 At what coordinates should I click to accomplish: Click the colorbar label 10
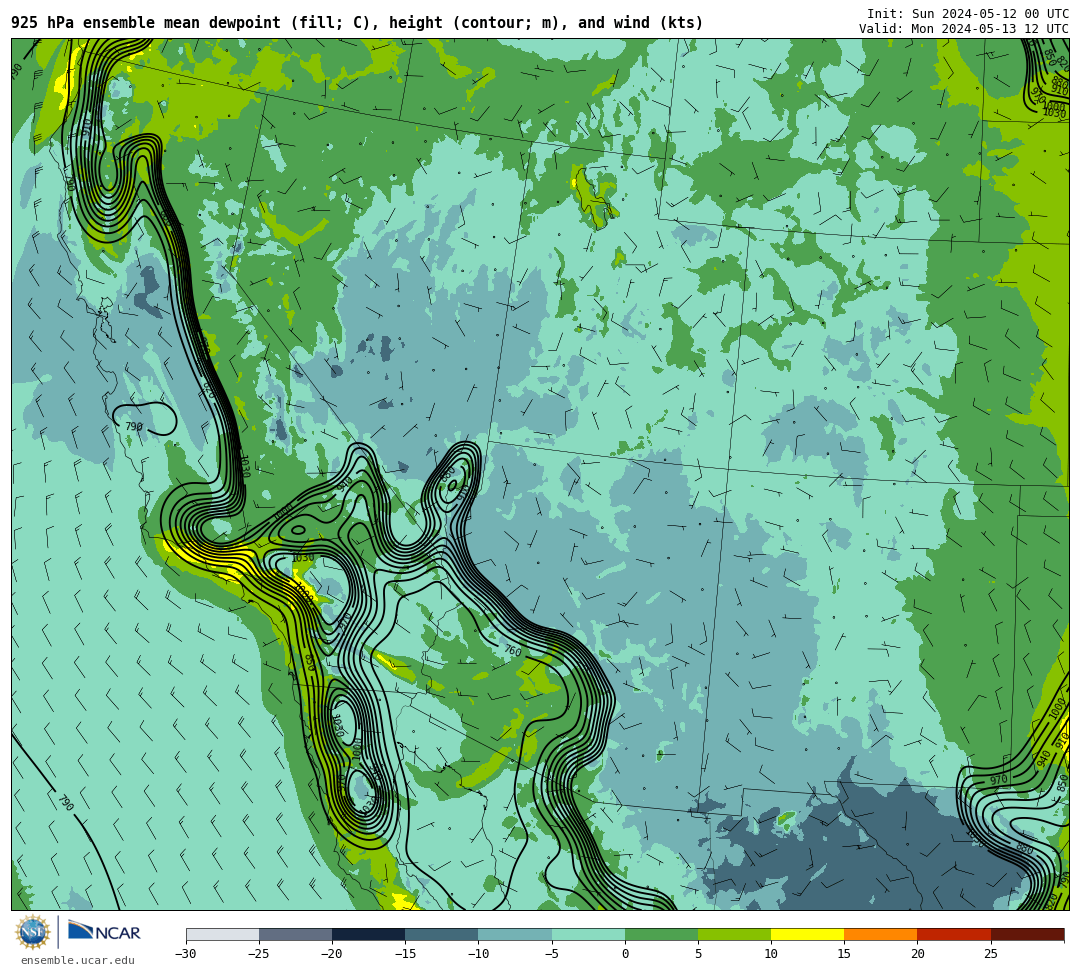pos(771,954)
